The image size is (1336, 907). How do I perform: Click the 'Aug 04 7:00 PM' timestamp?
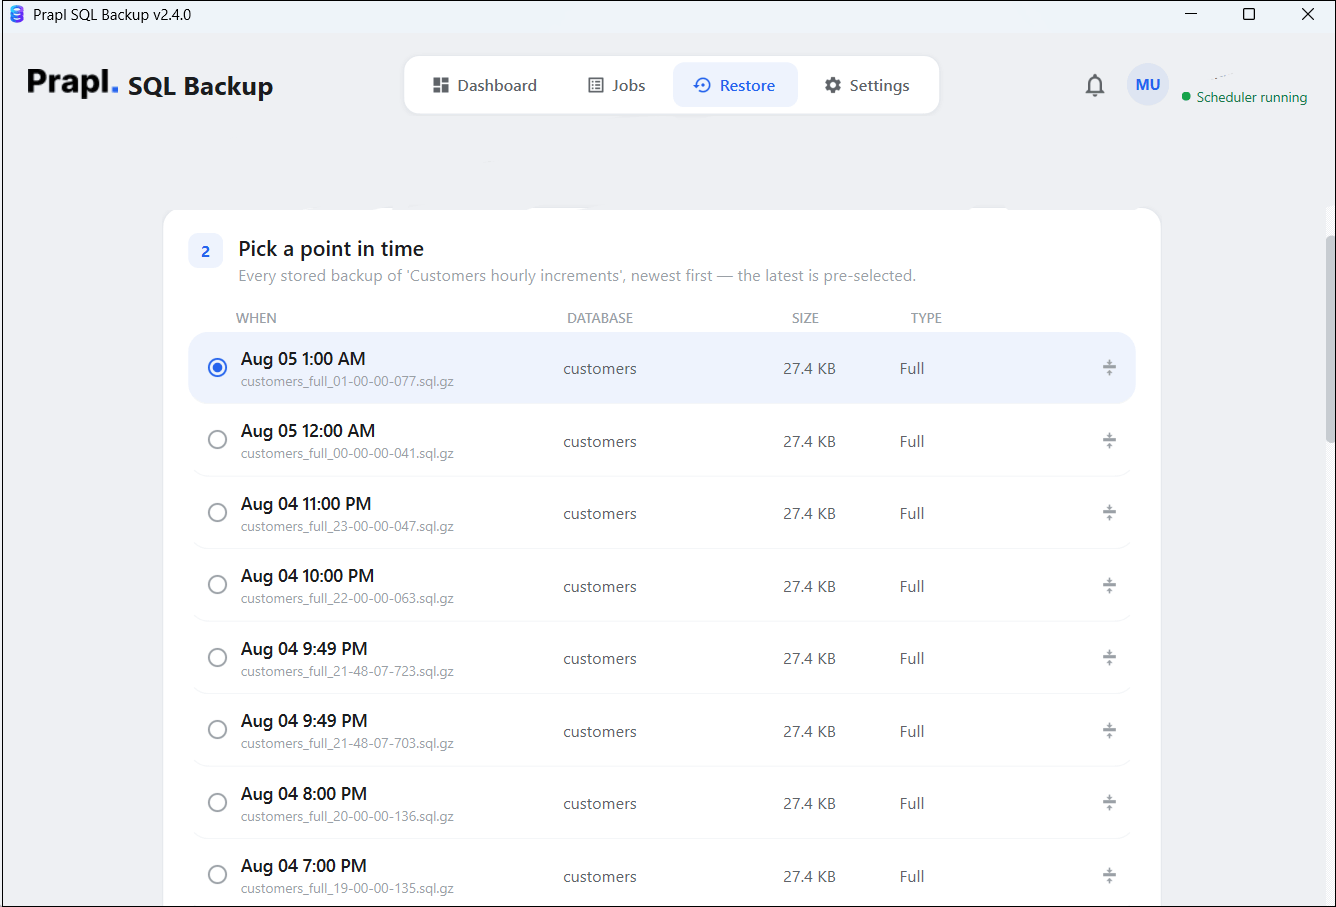click(x=304, y=866)
